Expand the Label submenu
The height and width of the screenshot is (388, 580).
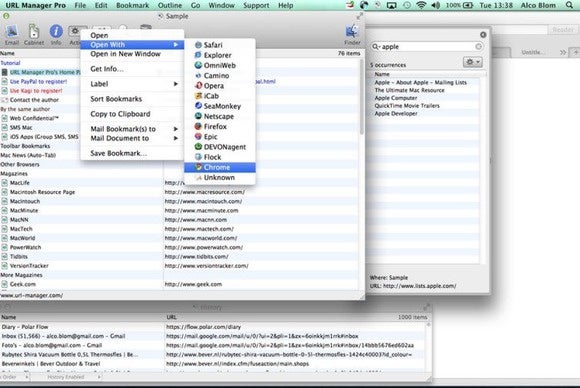tap(132, 84)
